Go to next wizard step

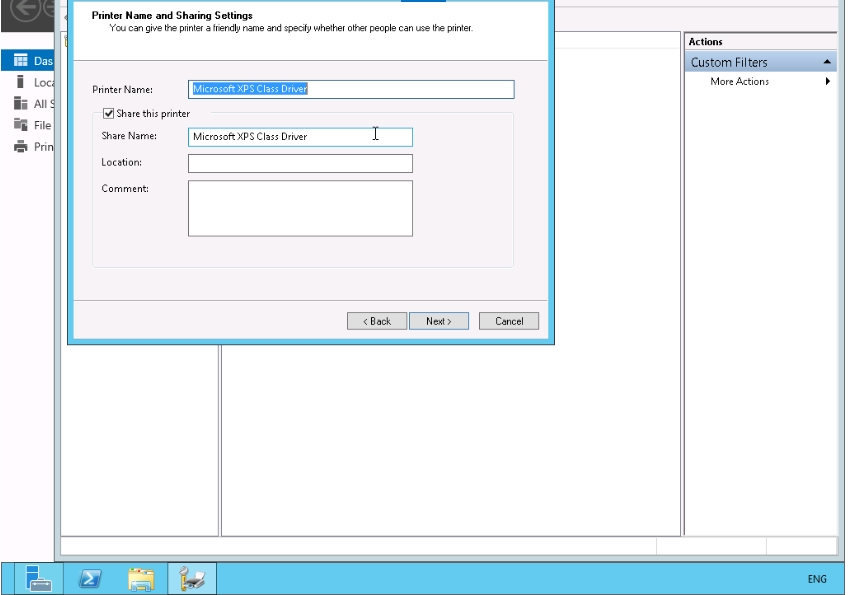click(x=439, y=321)
